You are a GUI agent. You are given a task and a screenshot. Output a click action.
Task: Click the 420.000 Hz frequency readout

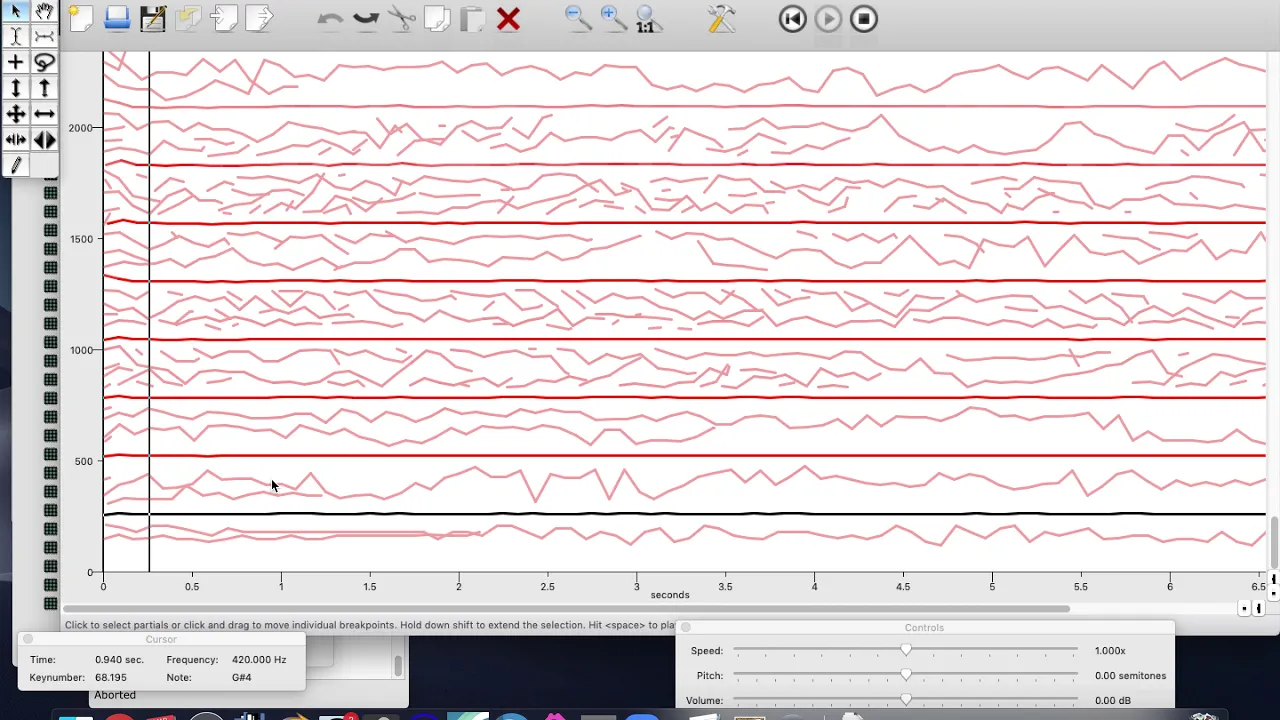[258, 660]
